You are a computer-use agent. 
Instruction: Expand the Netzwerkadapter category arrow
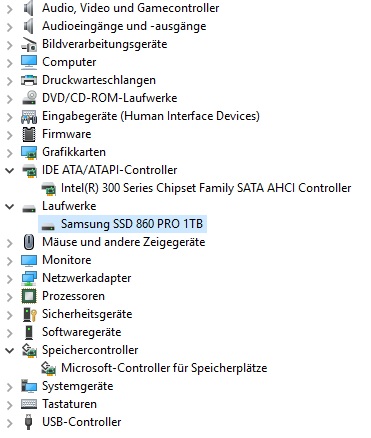pos(10,278)
